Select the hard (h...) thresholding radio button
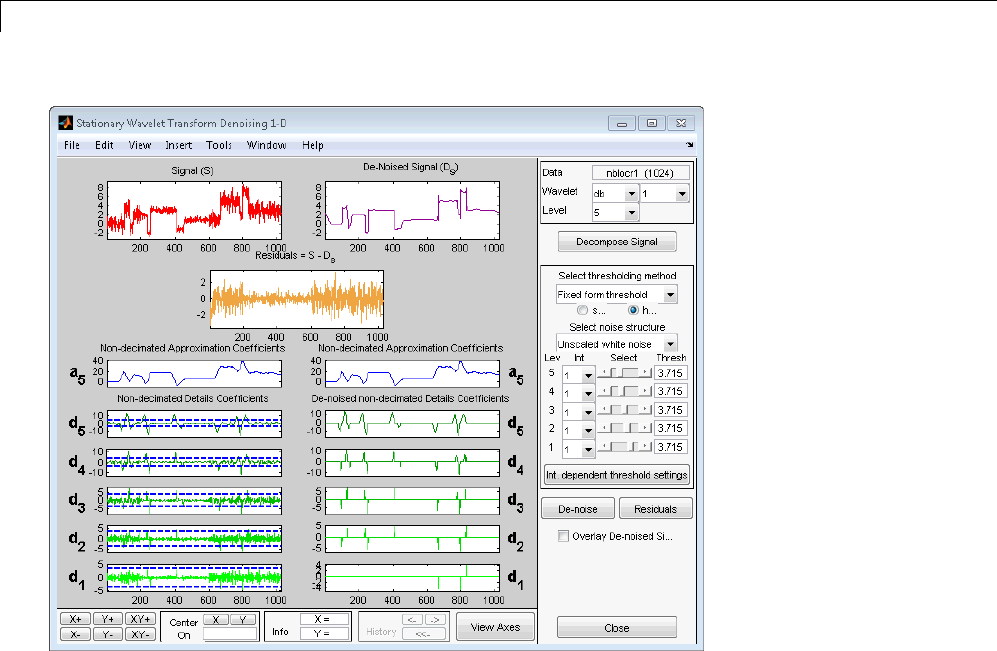Image resolution: width=997 pixels, height=651 pixels. (x=633, y=311)
